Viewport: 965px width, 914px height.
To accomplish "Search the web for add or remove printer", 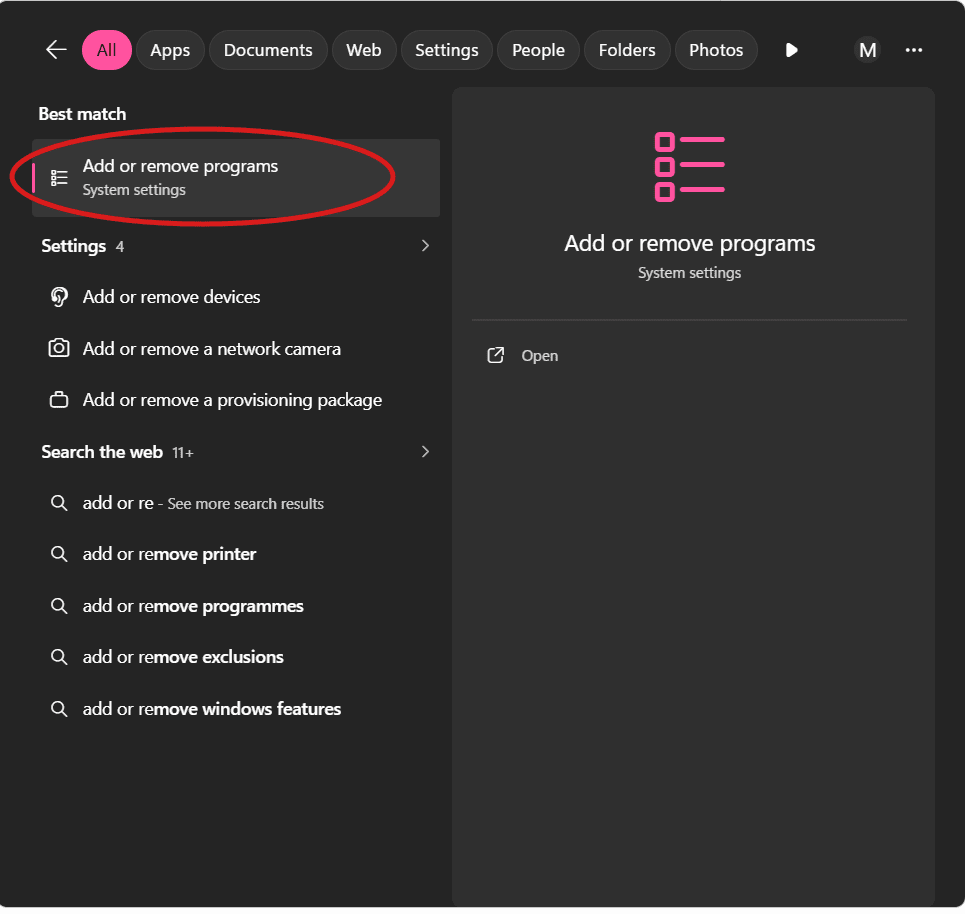I will pyautogui.click(x=169, y=554).
